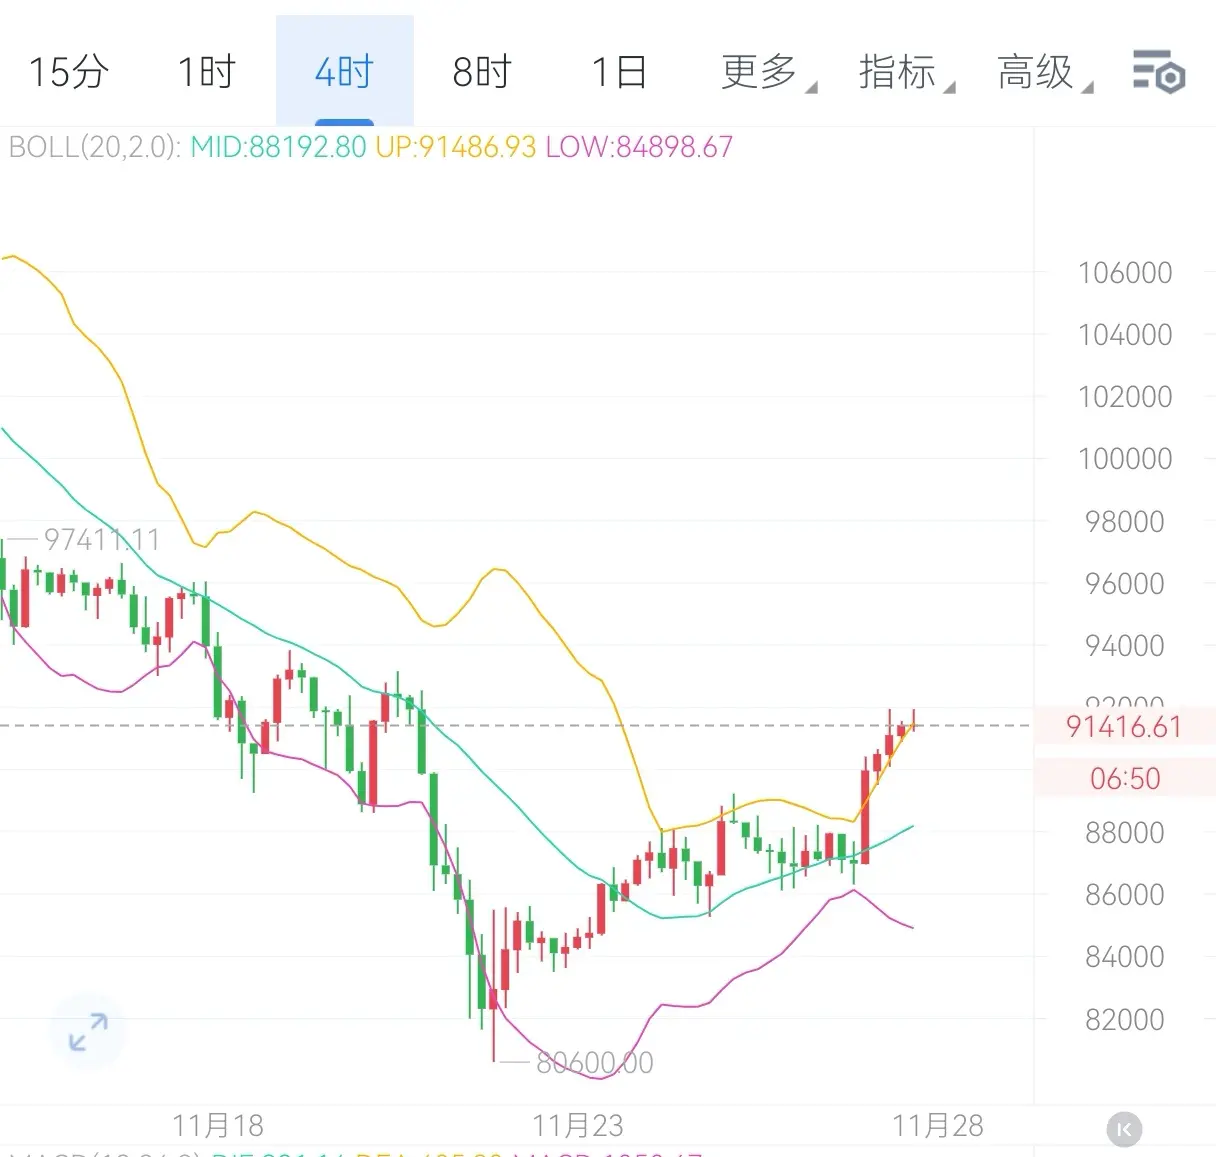This screenshot has height=1157, width=1216.
Task: Tap the MID:88192.80 value
Action: 279,147
